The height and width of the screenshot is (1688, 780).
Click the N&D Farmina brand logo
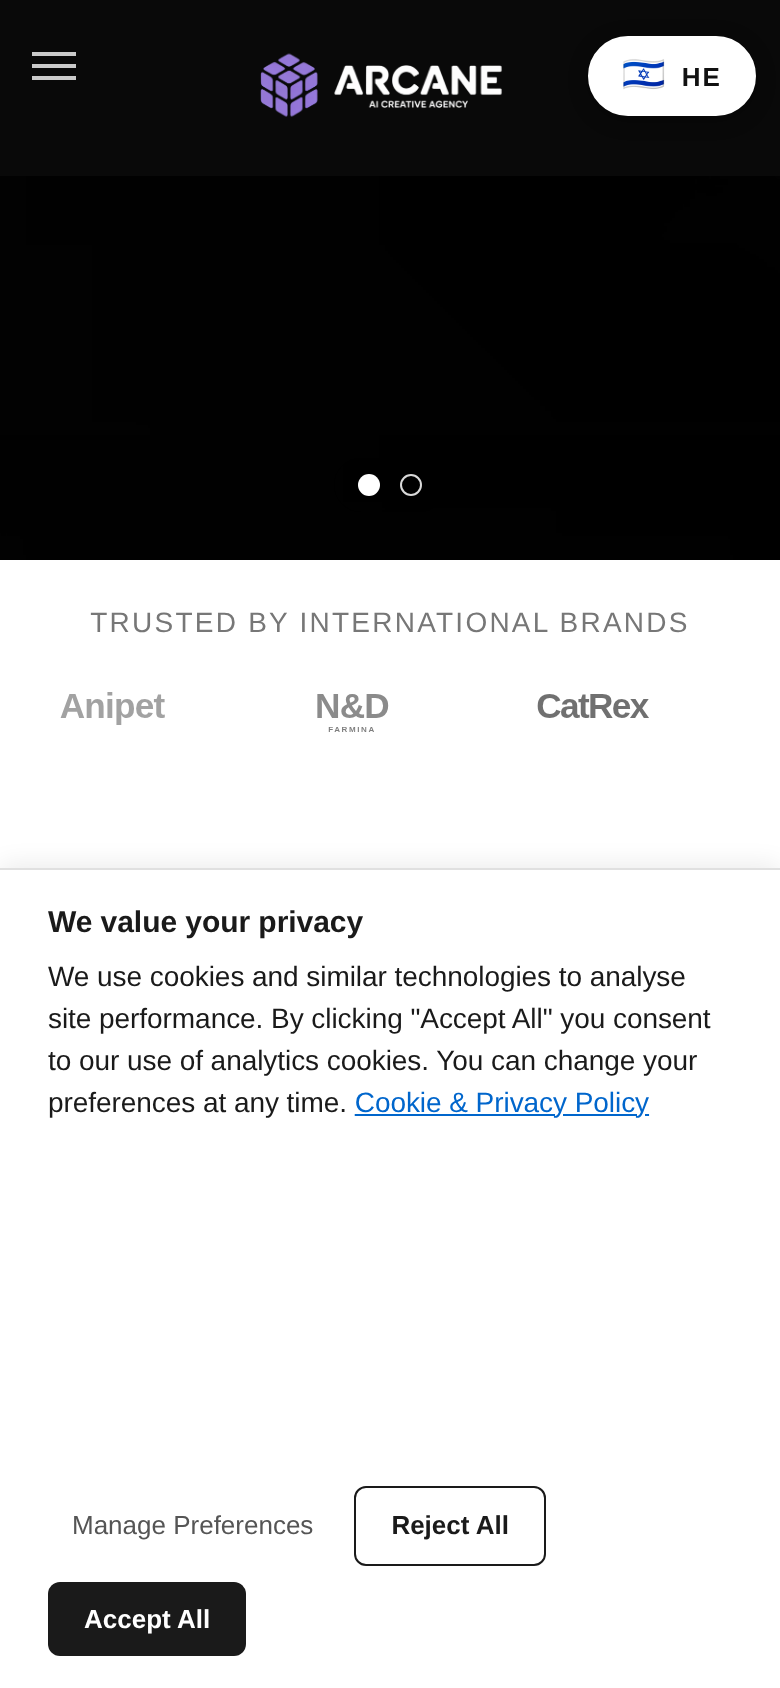pyautogui.click(x=352, y=710)
